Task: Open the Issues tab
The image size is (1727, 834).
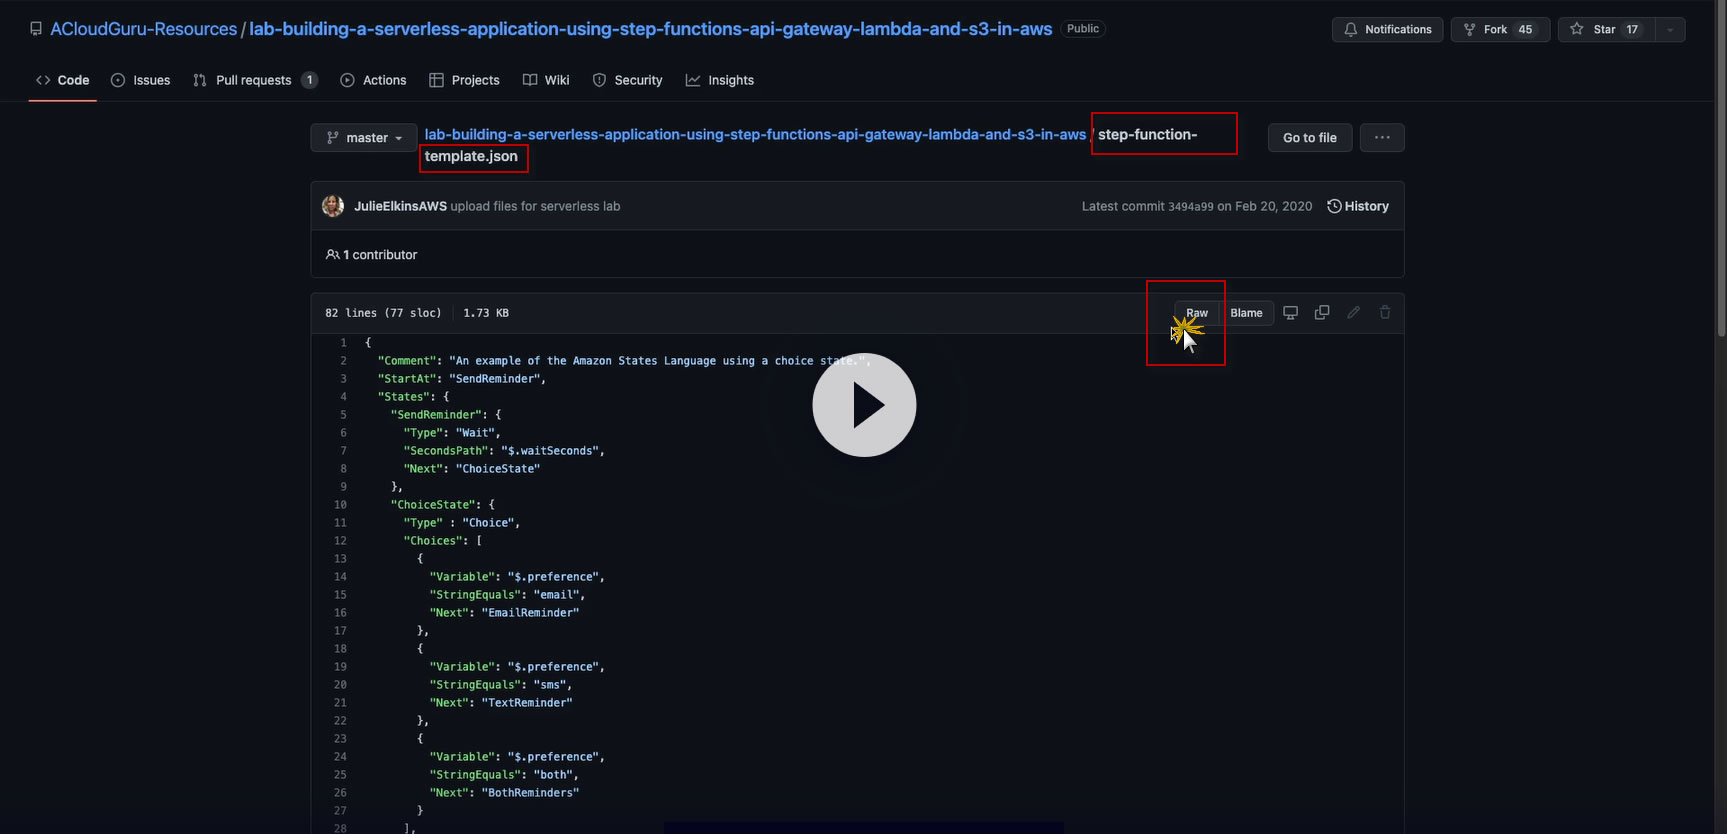Action: pos(140,80)
